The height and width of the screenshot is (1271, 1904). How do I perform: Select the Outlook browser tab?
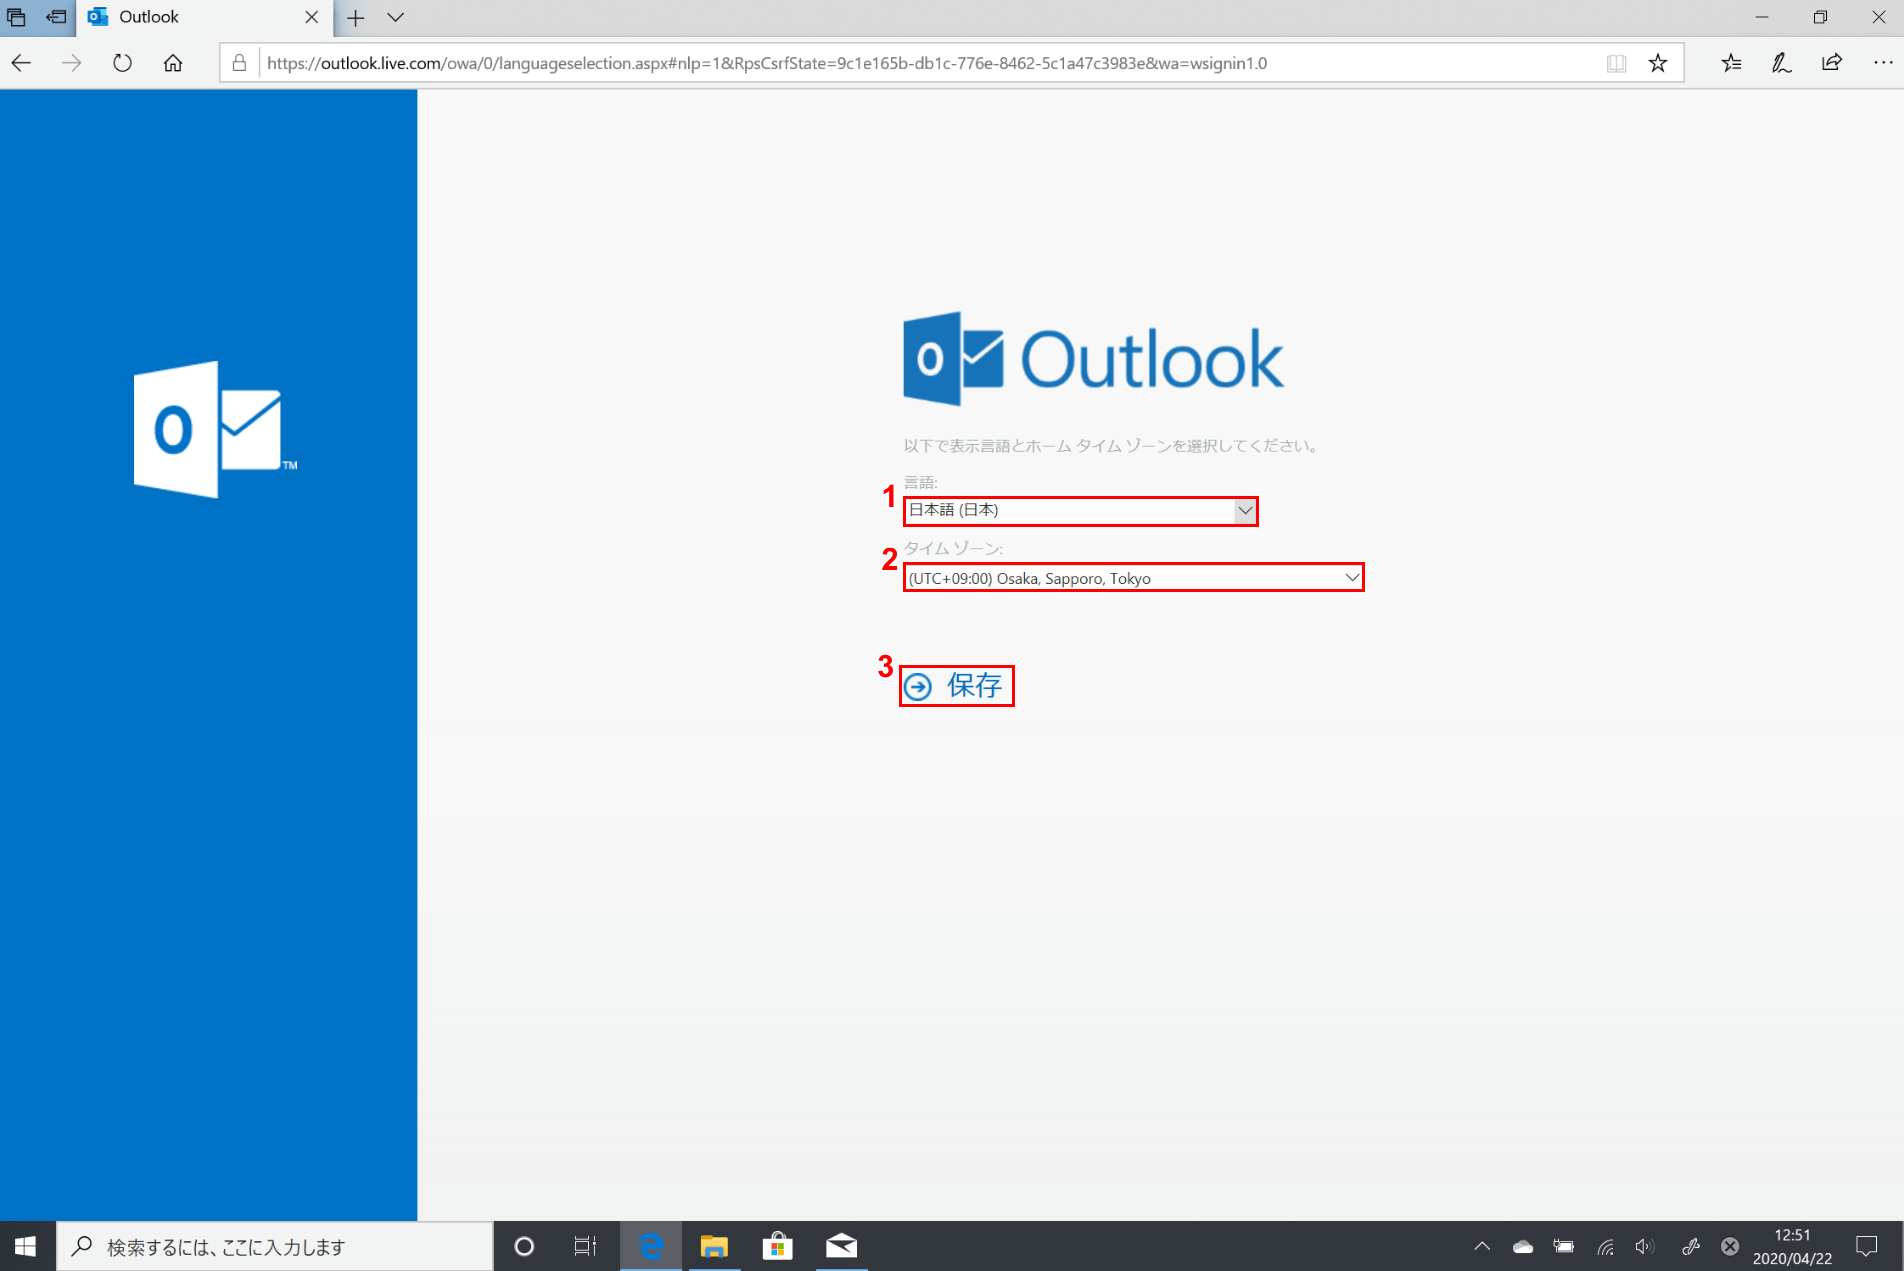click(x=204, y=17)
